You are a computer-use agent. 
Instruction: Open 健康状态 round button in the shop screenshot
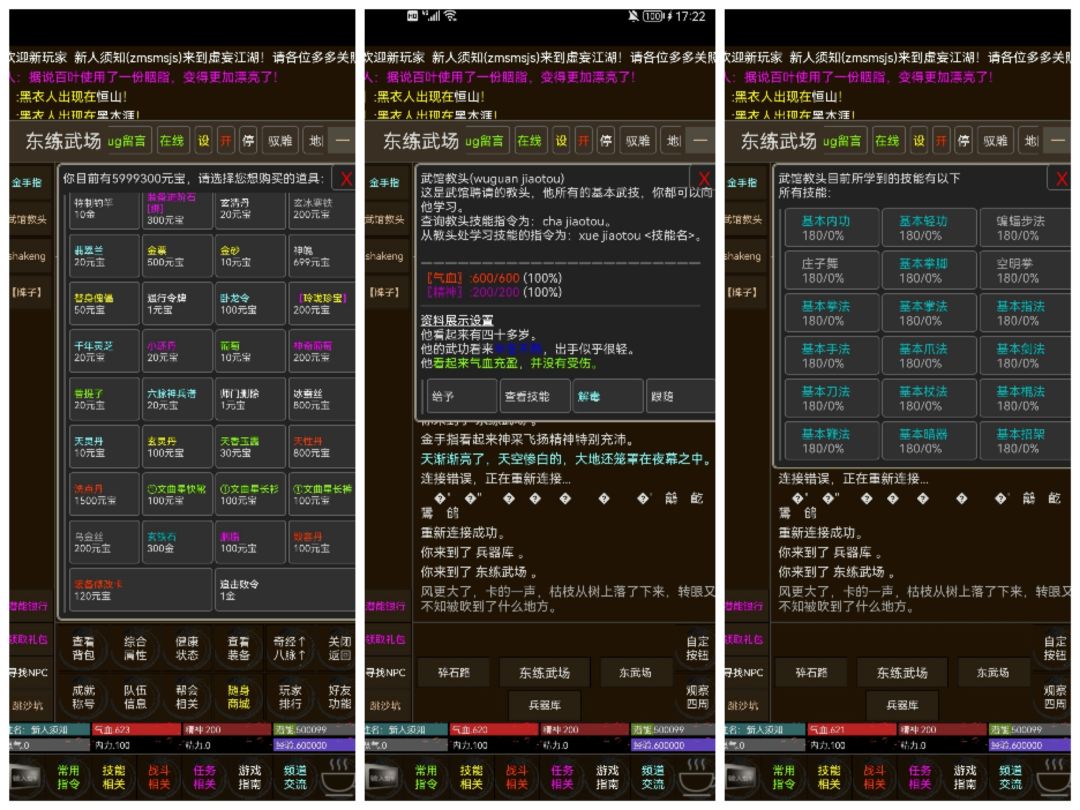[x=187, y=648]
